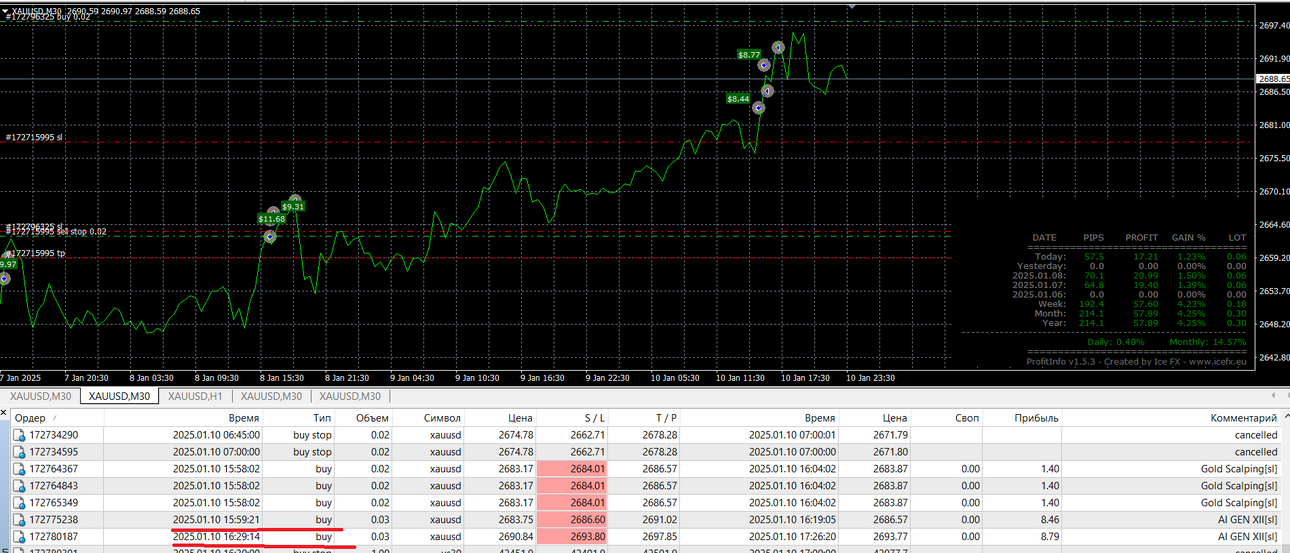Click the icon next to order 172764367

(x=19, y=469)
